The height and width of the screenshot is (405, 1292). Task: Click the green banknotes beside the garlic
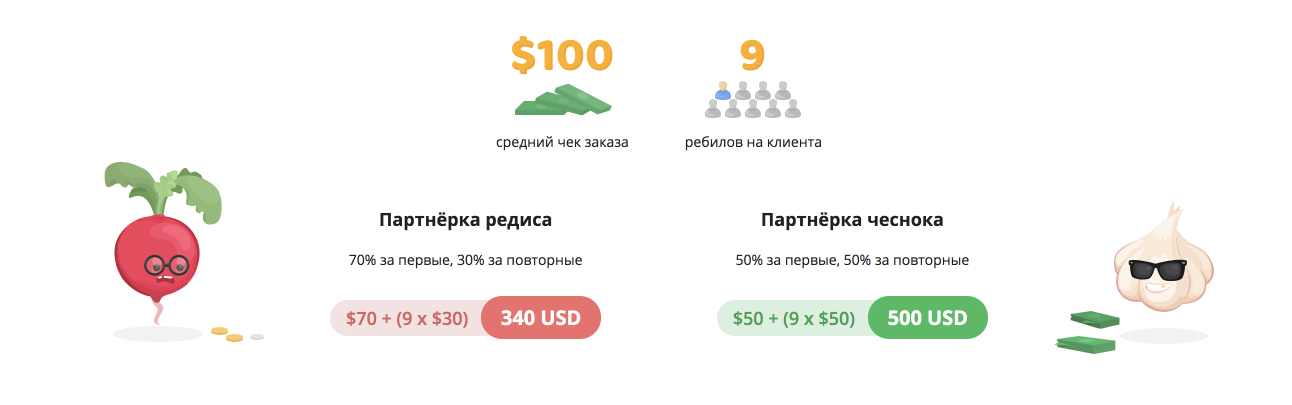coord(1087,333)
